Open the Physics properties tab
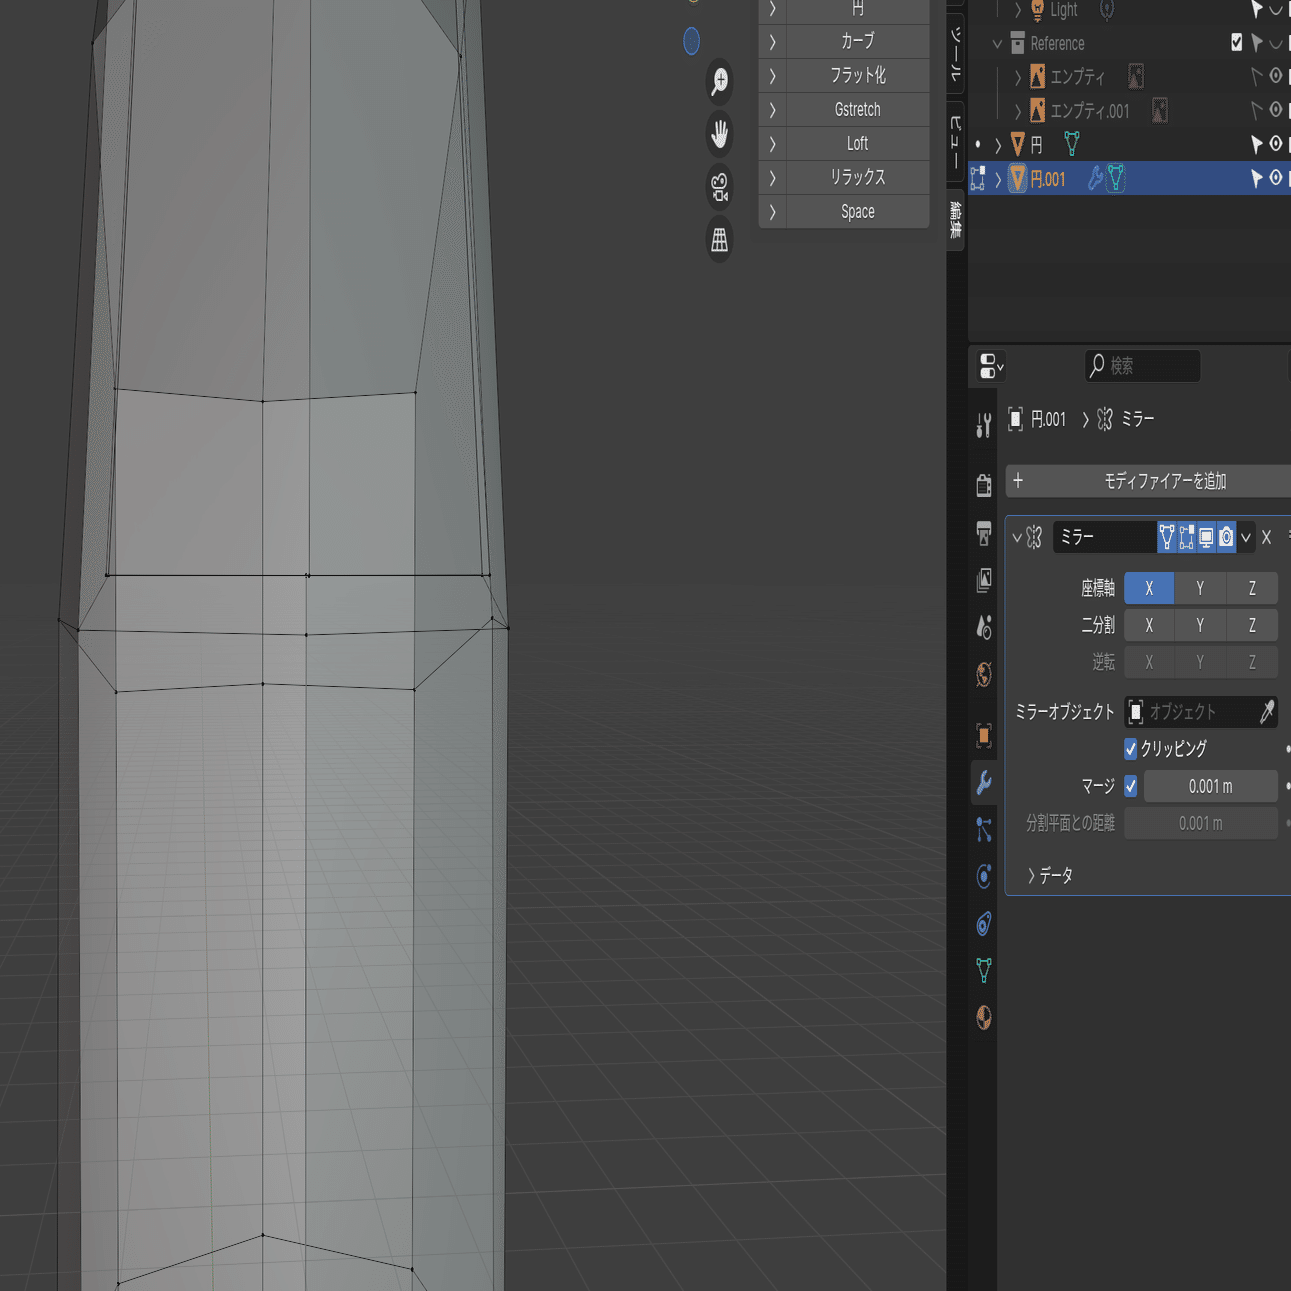 984,876
